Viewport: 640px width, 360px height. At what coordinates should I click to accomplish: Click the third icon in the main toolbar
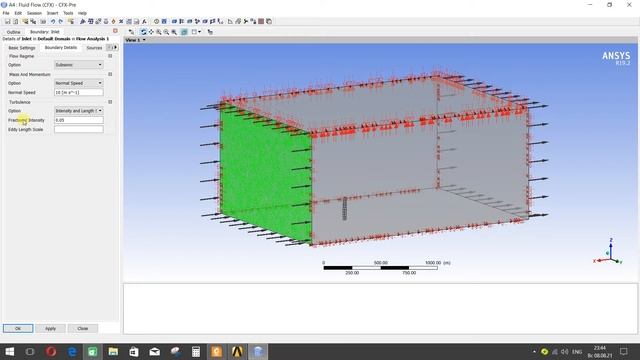(25, 21)
